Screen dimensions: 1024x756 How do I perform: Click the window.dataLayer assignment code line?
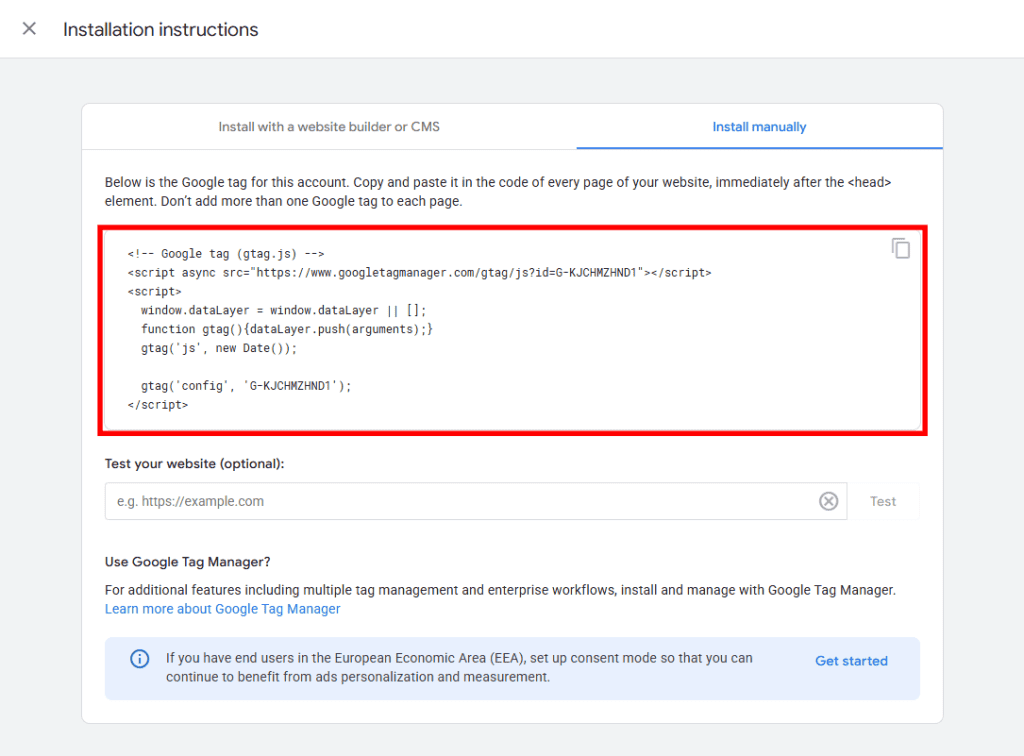(x=282, y=311)
